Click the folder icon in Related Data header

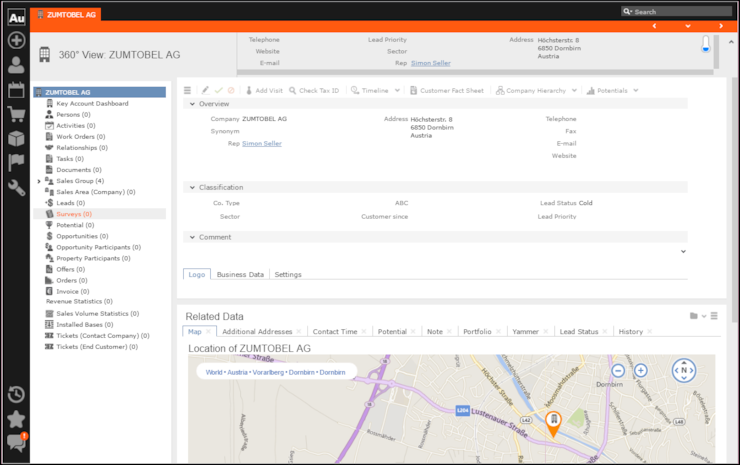693,316
